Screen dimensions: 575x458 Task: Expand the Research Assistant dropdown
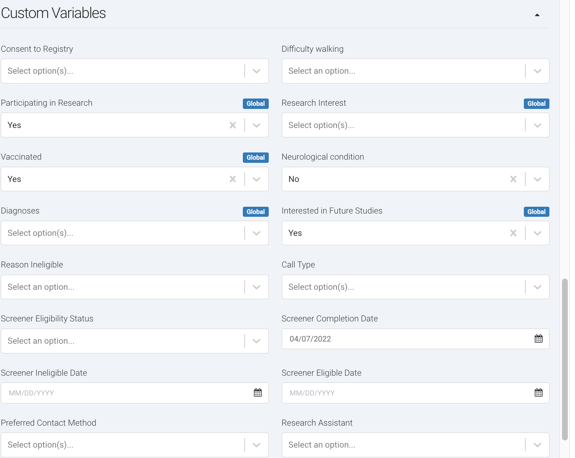click(x=537, y=445)
